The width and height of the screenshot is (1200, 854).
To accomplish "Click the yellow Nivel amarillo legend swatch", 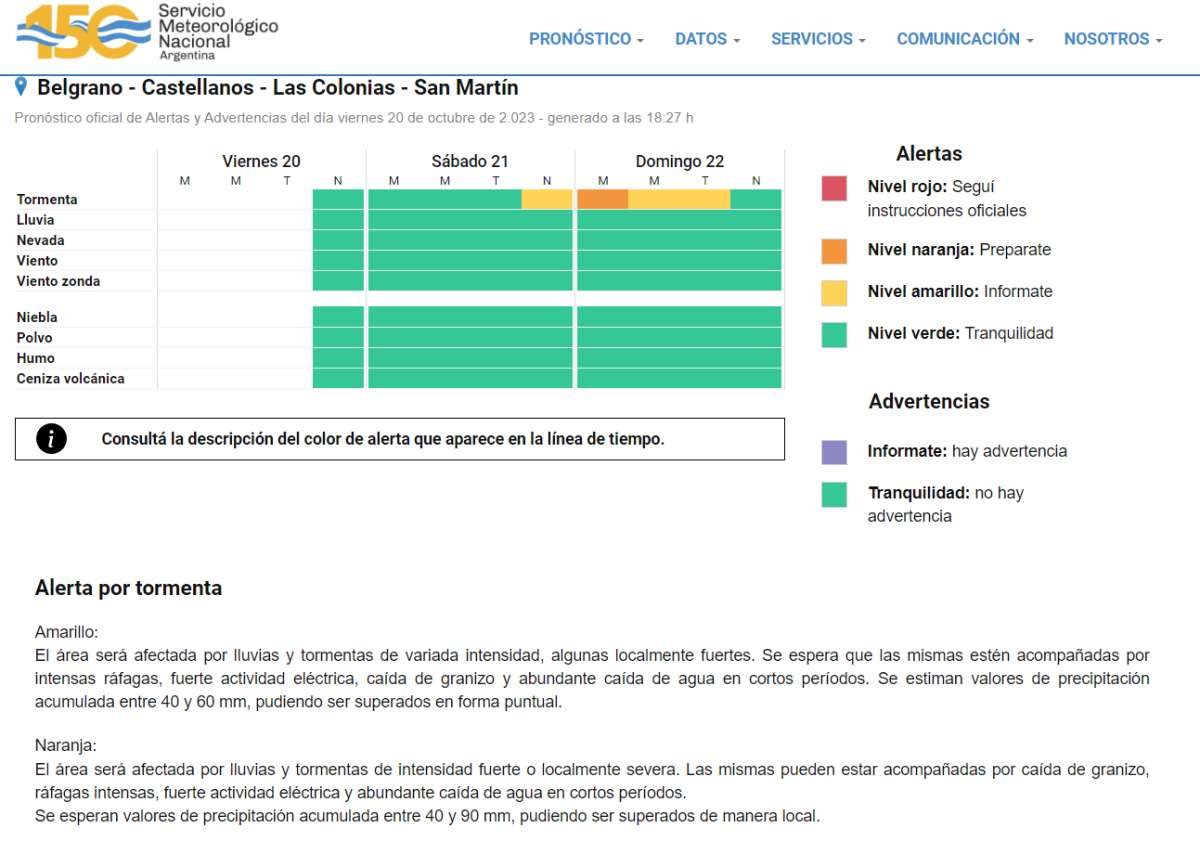I will pos(834,292).
